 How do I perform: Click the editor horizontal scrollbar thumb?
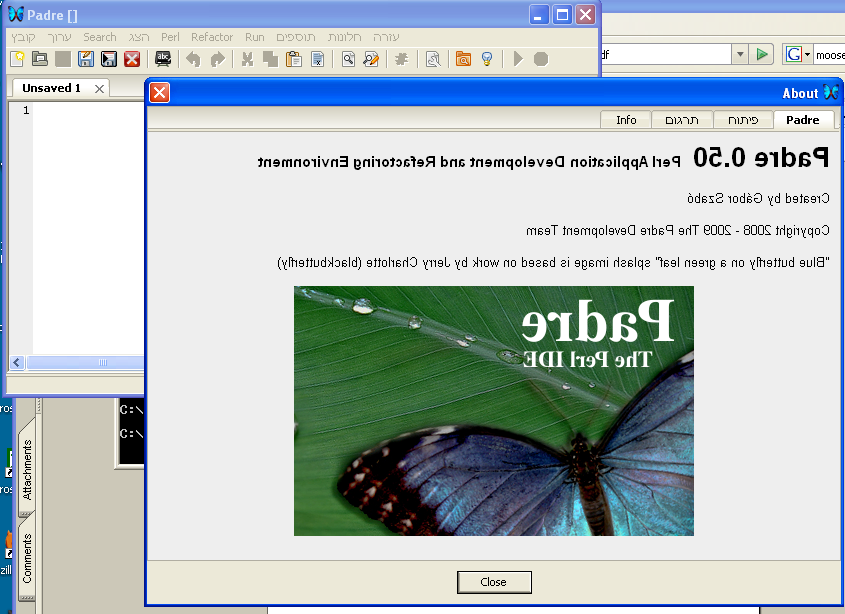point(86,362)
